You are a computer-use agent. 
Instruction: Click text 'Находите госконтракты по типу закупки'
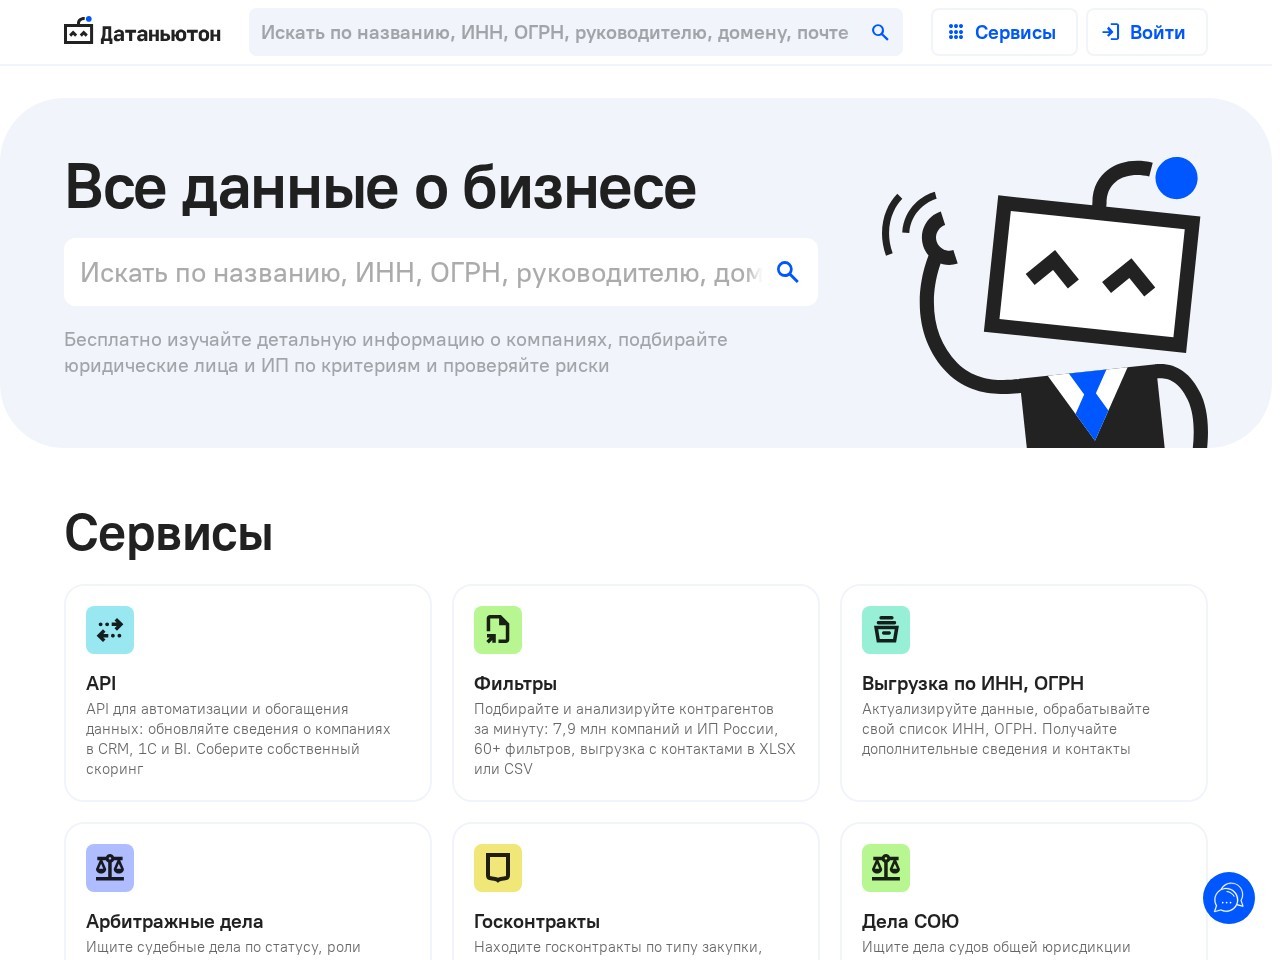(618, 947)
